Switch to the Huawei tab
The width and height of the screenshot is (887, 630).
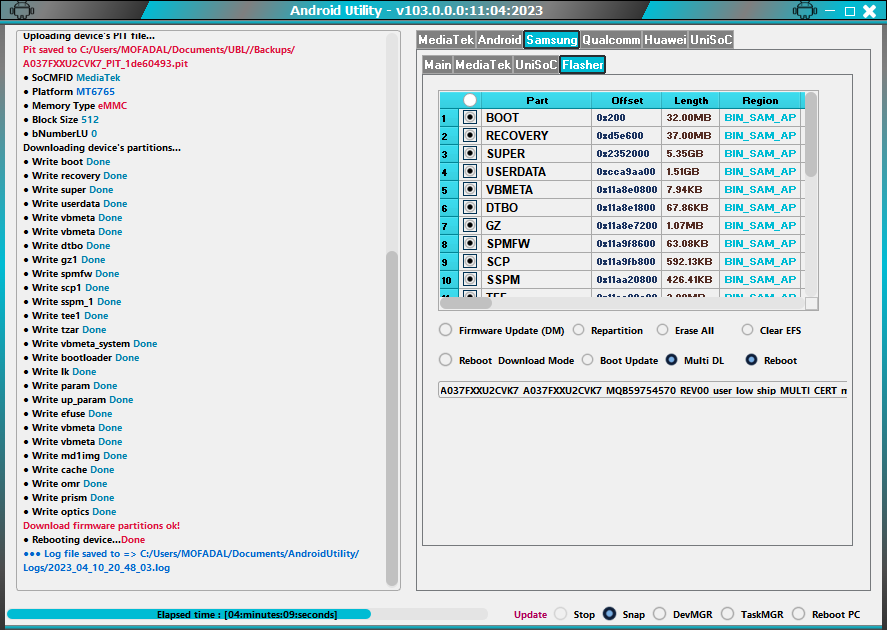(665, 40)
